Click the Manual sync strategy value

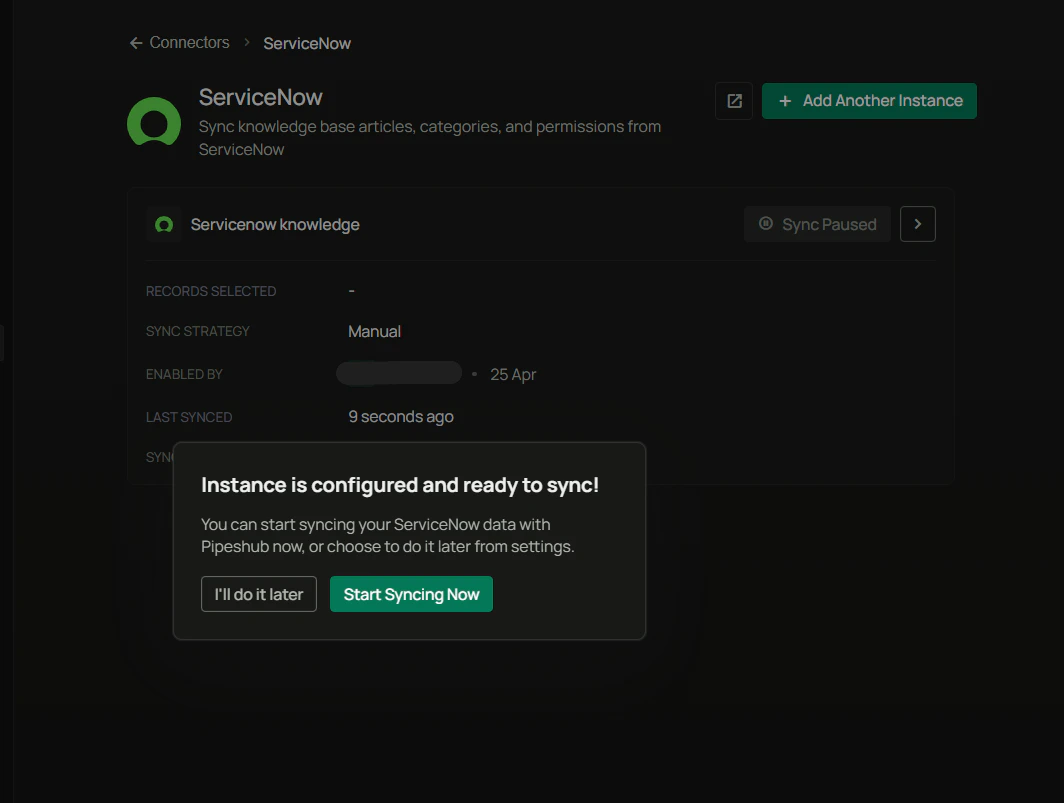pos(375,331)
